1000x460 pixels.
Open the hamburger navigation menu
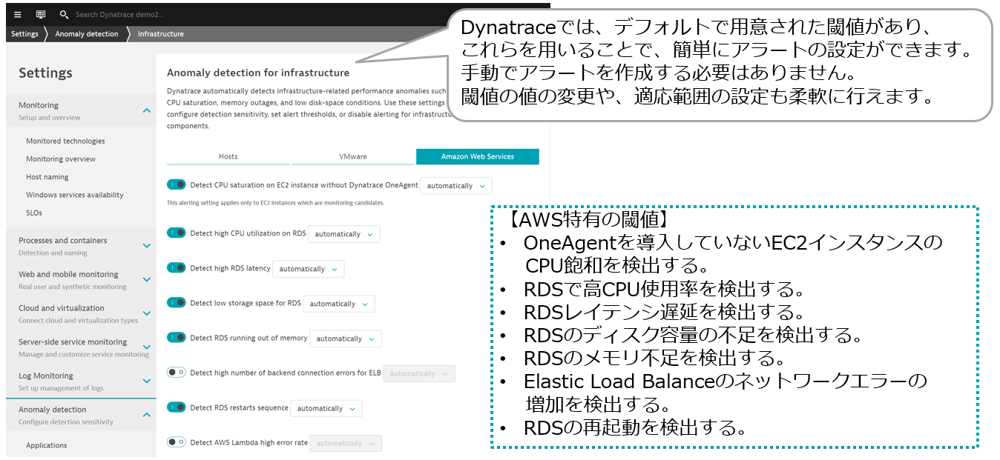tap(17, 15)
